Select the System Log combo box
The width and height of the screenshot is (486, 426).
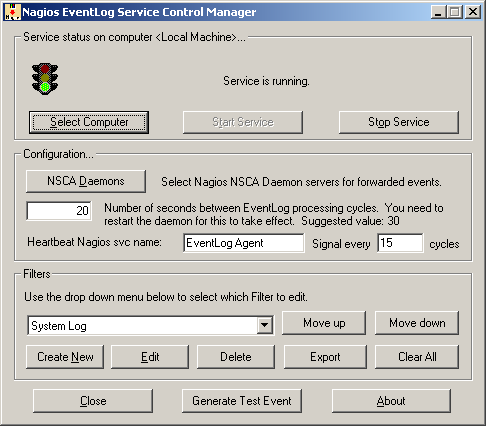tap(151, 325)
